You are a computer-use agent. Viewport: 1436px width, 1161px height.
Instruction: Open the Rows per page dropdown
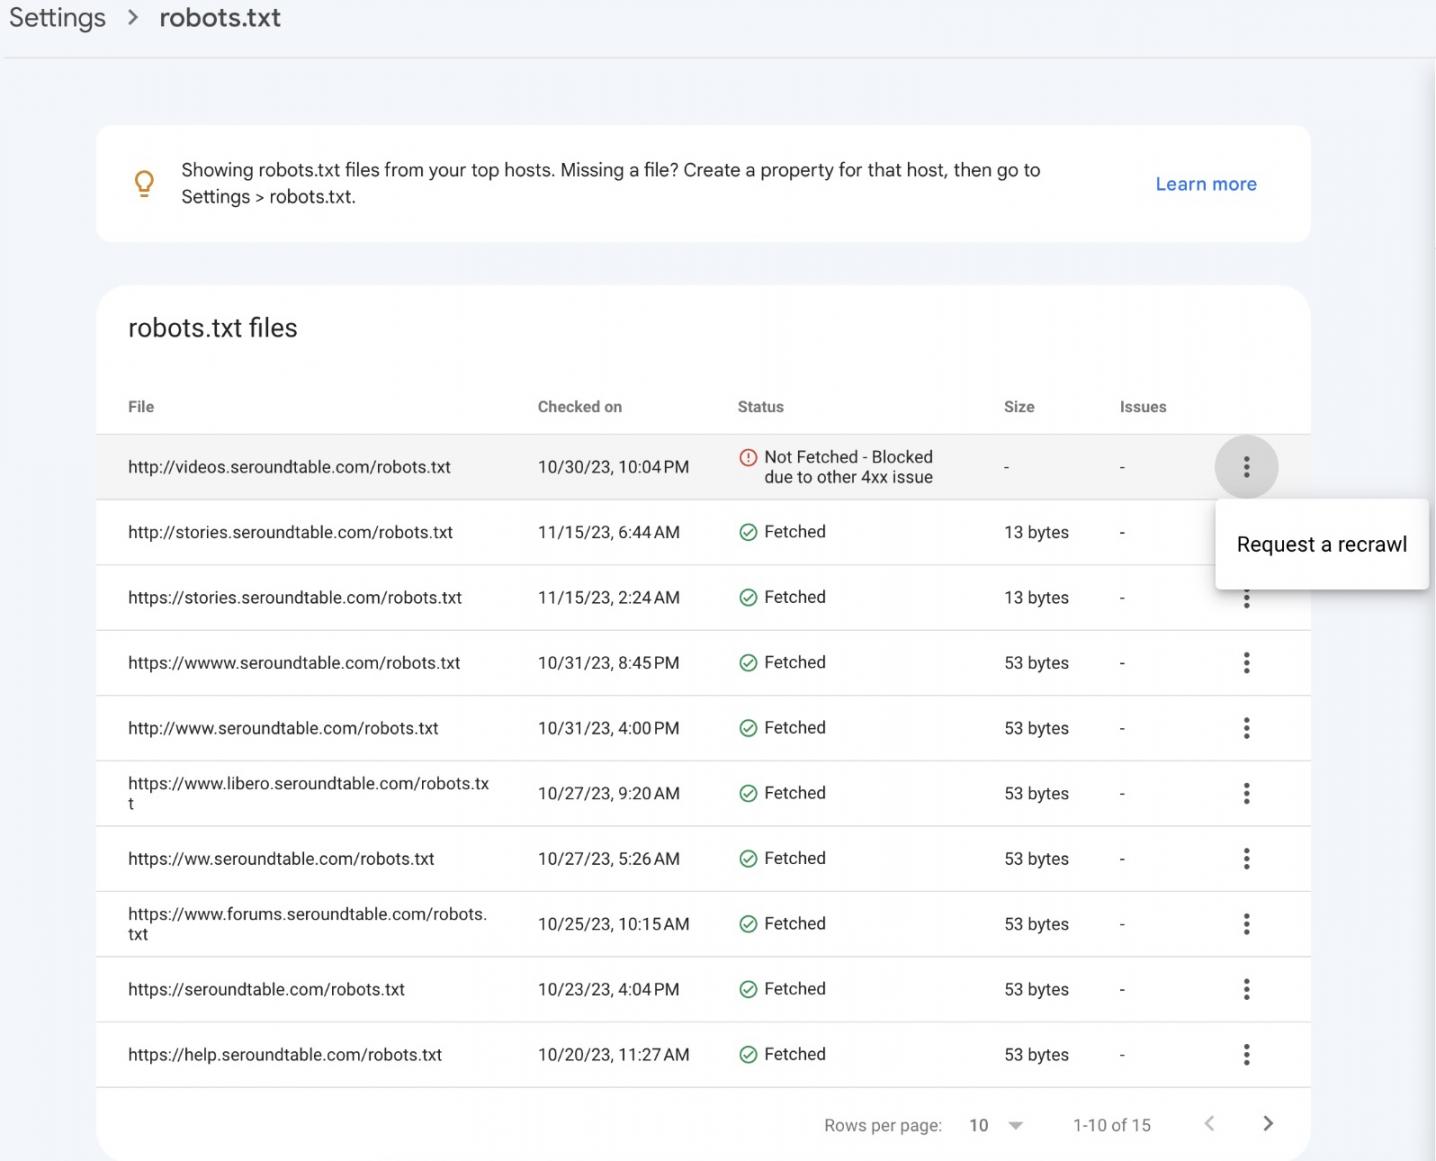[x=996, y=1125]
